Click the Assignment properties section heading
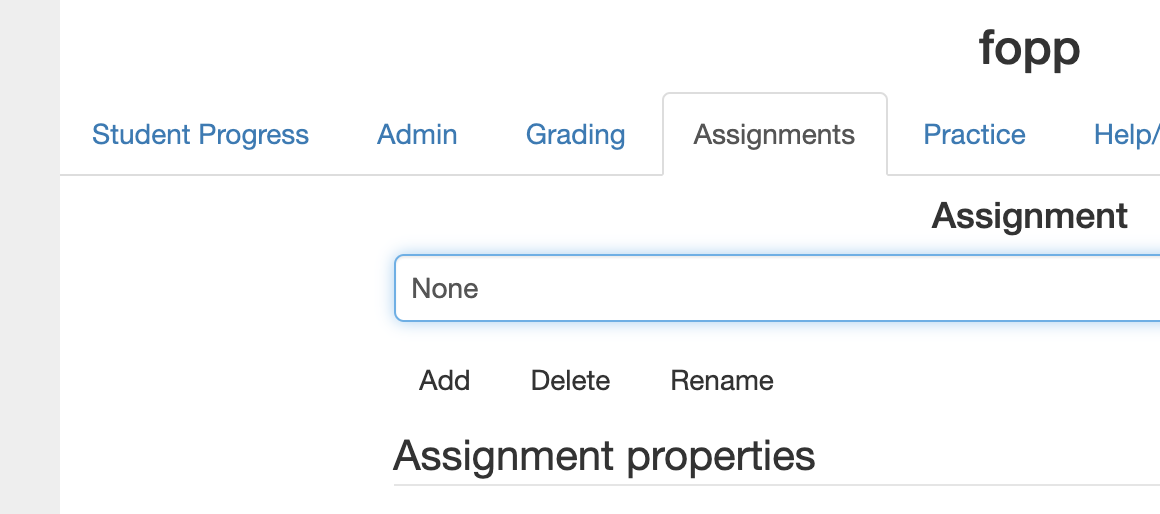This screenshot has height=514, width=1160. (604, 456)
